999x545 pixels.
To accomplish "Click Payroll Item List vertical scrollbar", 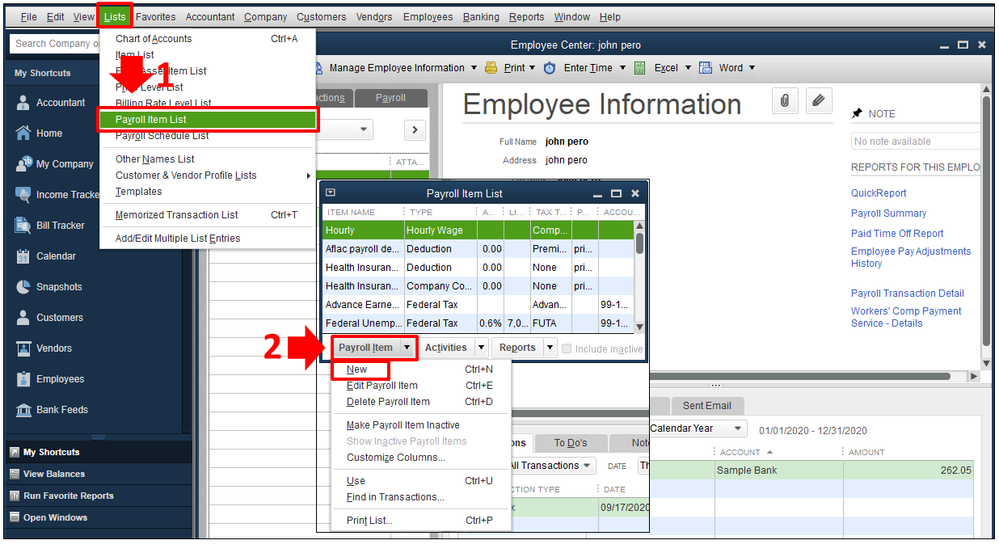I will click(x=640, y=276).
